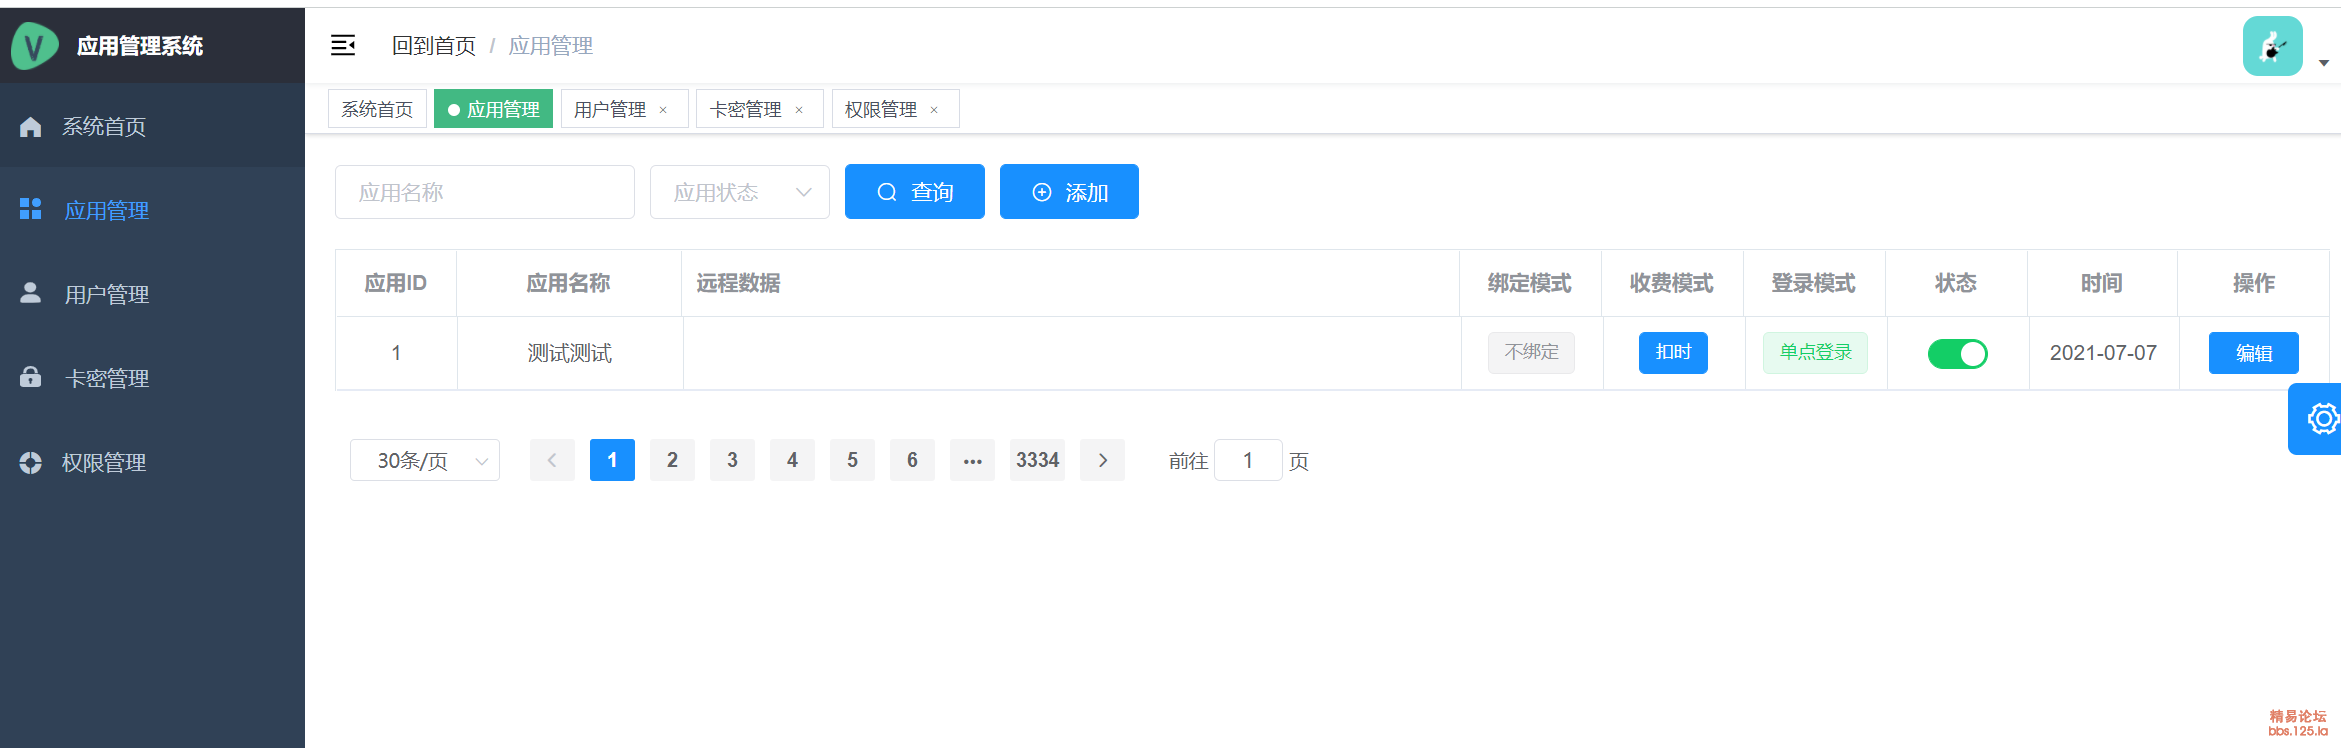Click the sidebar collapse hamburger icon

(343, 45)
